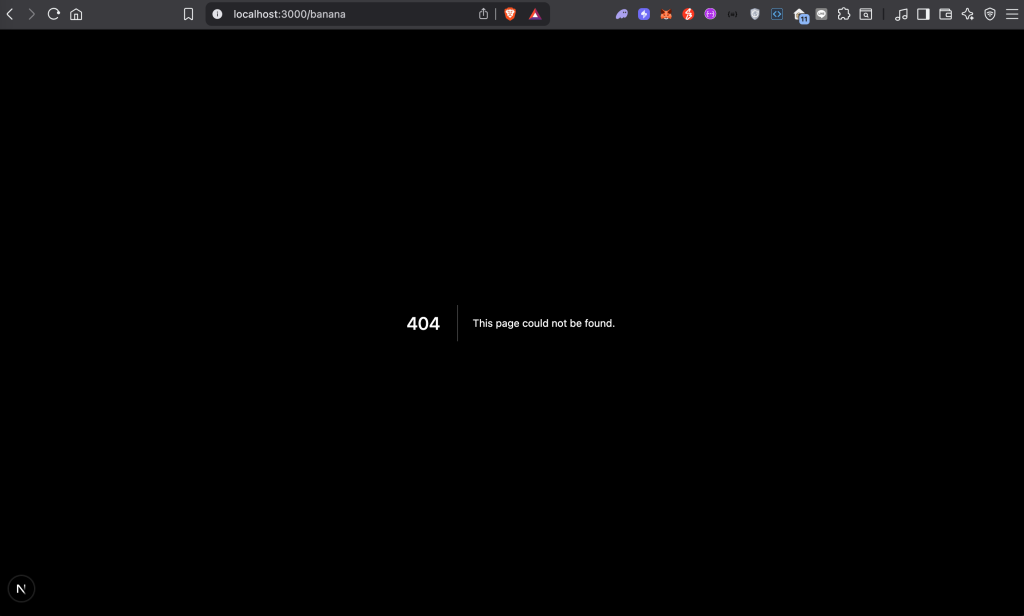Open the tab search window icon
1024x616 pixels.
point(866,14)
